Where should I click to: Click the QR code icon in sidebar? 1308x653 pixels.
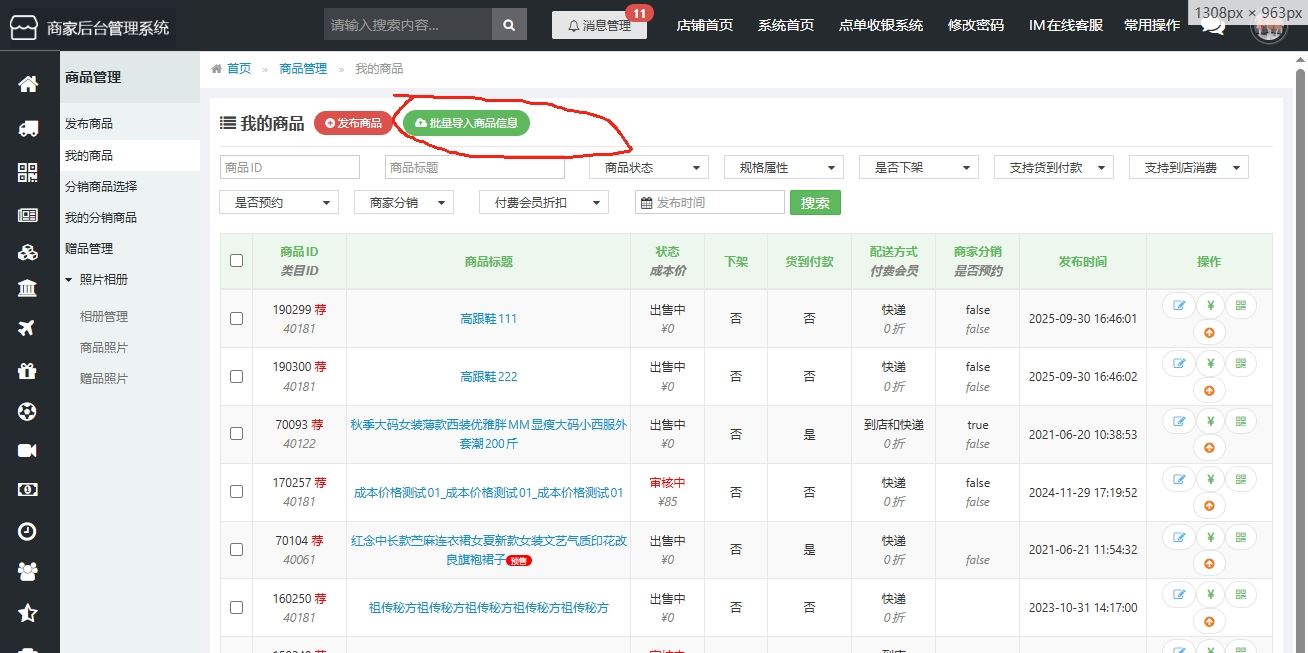pyautogui.click(x=28, y=172)
